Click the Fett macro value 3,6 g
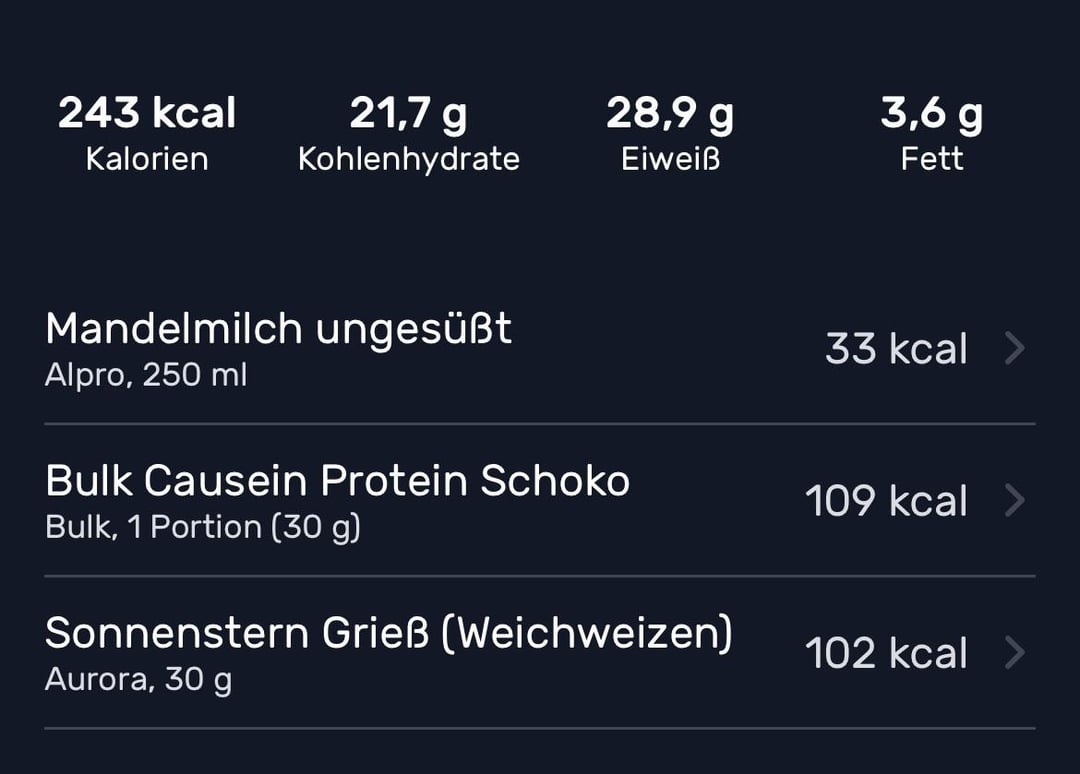Image resolution: width=1080 pixels, height=774 pixels. (932, 113)
